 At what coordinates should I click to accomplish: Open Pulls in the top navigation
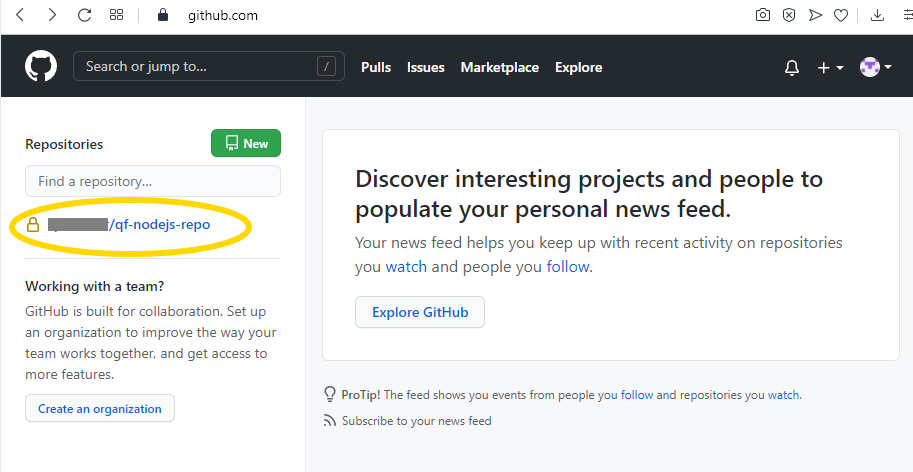click(x=376, y=67)
